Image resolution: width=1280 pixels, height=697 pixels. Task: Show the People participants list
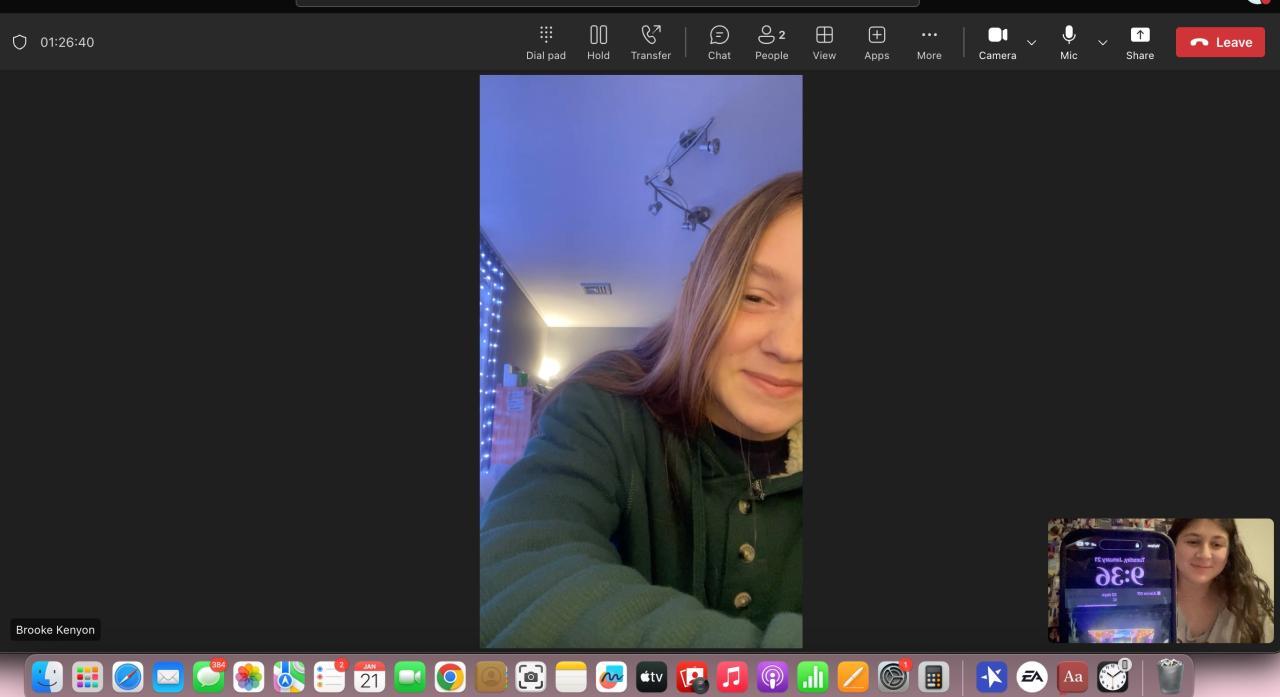tap(771, 42)
